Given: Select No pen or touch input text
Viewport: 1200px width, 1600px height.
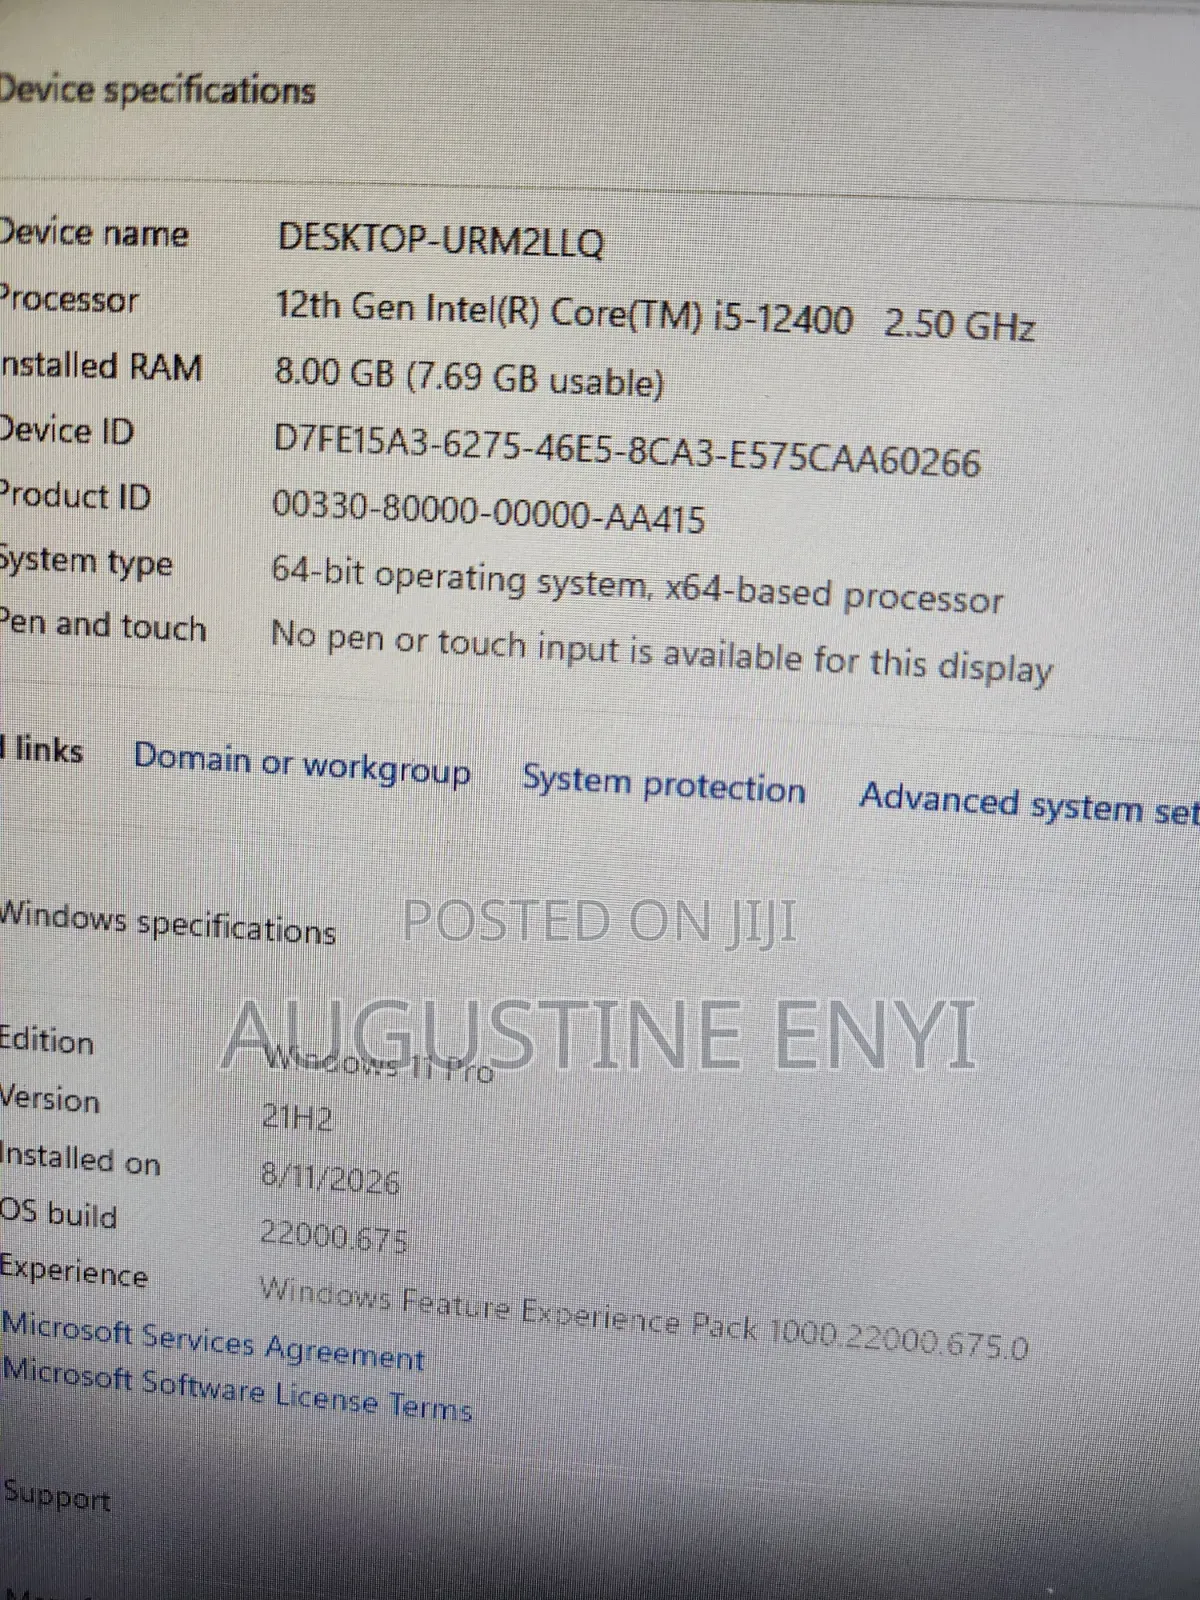Looking at the screenshot, I should pos(661,651).
